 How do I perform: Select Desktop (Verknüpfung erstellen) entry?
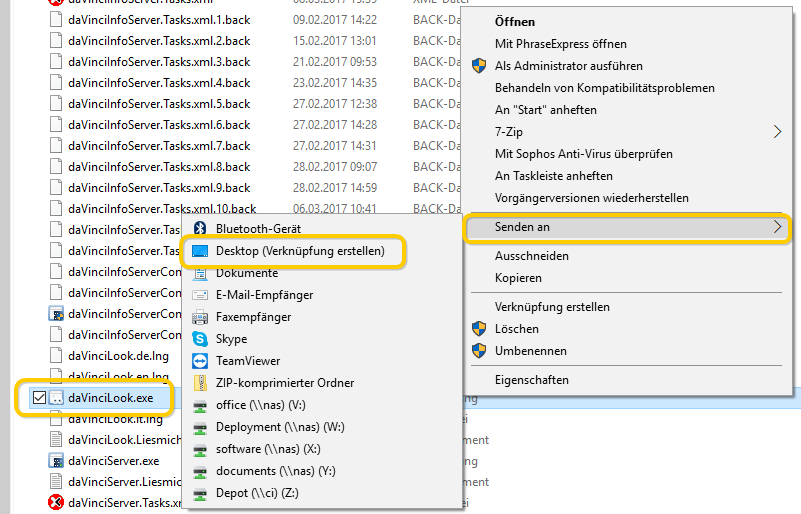tap(300, 251)
